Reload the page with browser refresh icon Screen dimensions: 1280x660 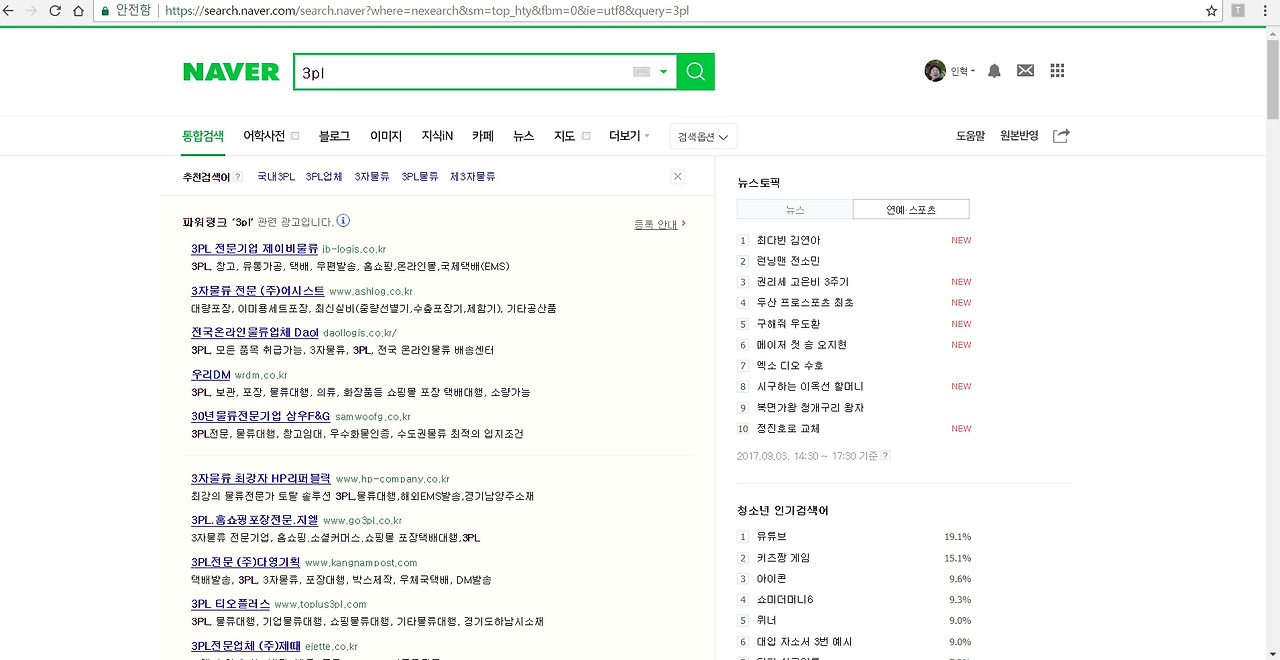(x=54, y=11)
